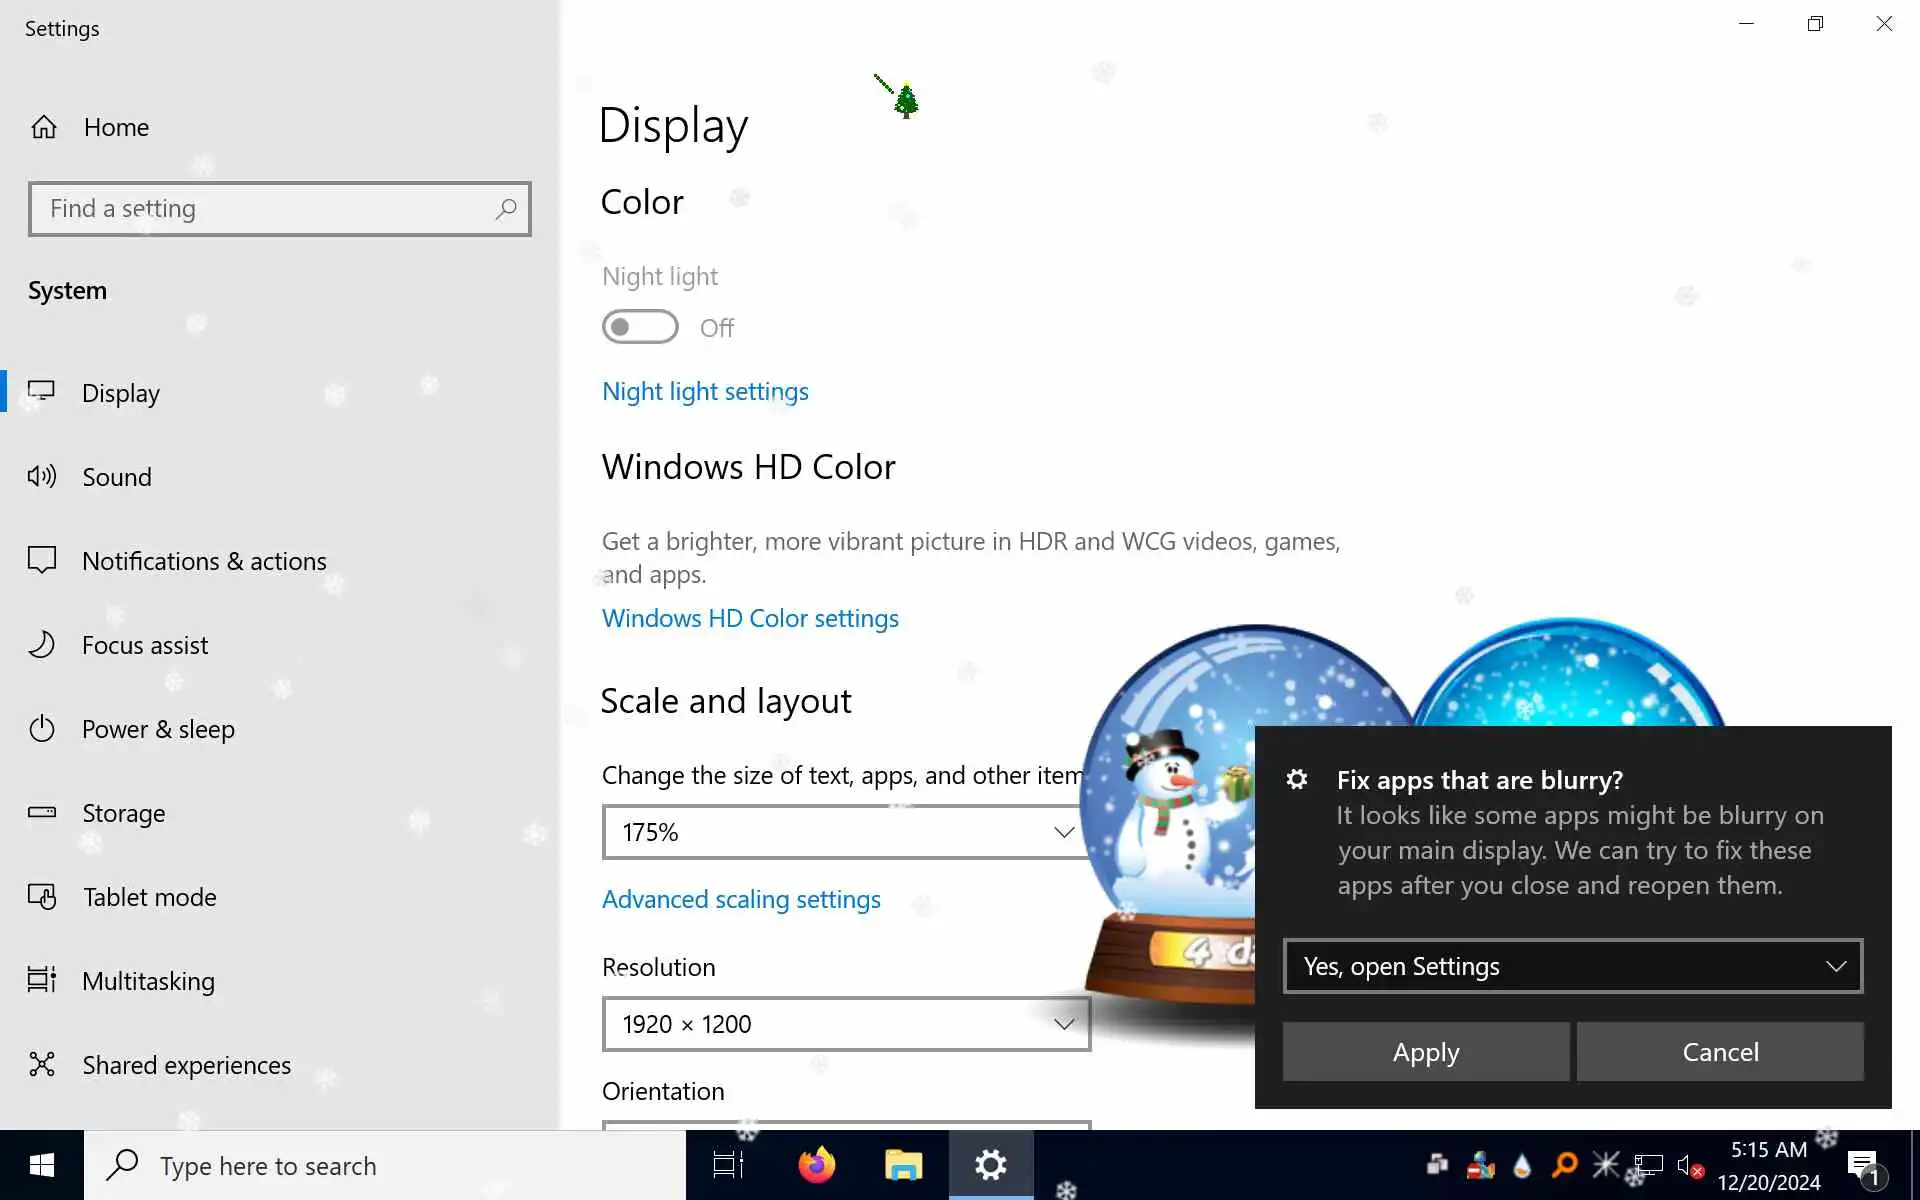The width and height of the screenshot is (1920, 1200).
Task: Click the Sound speaker icon in sidebar
Action: 42,476
